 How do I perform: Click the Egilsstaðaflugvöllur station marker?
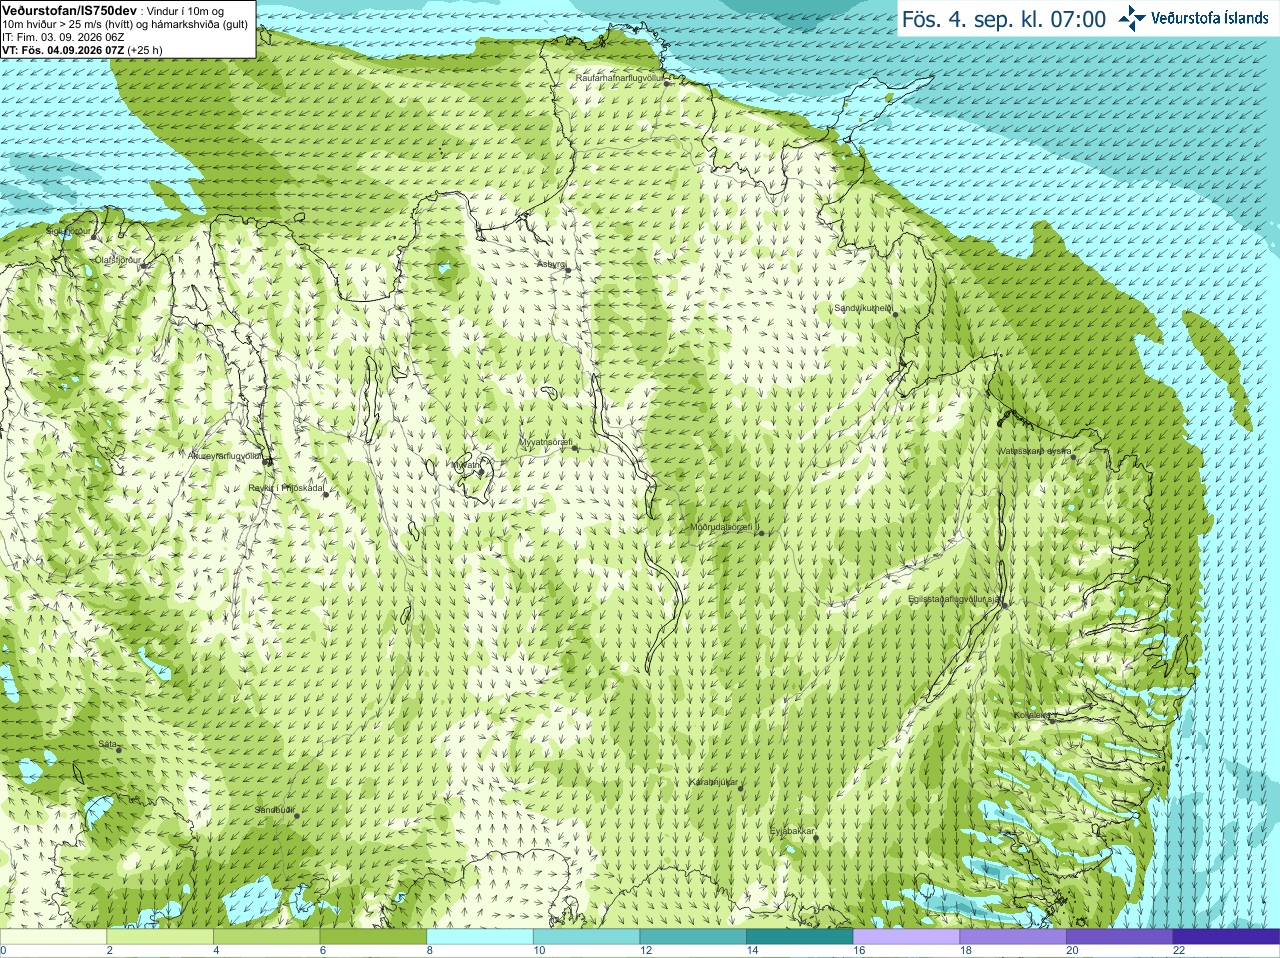coord(1004,604)
